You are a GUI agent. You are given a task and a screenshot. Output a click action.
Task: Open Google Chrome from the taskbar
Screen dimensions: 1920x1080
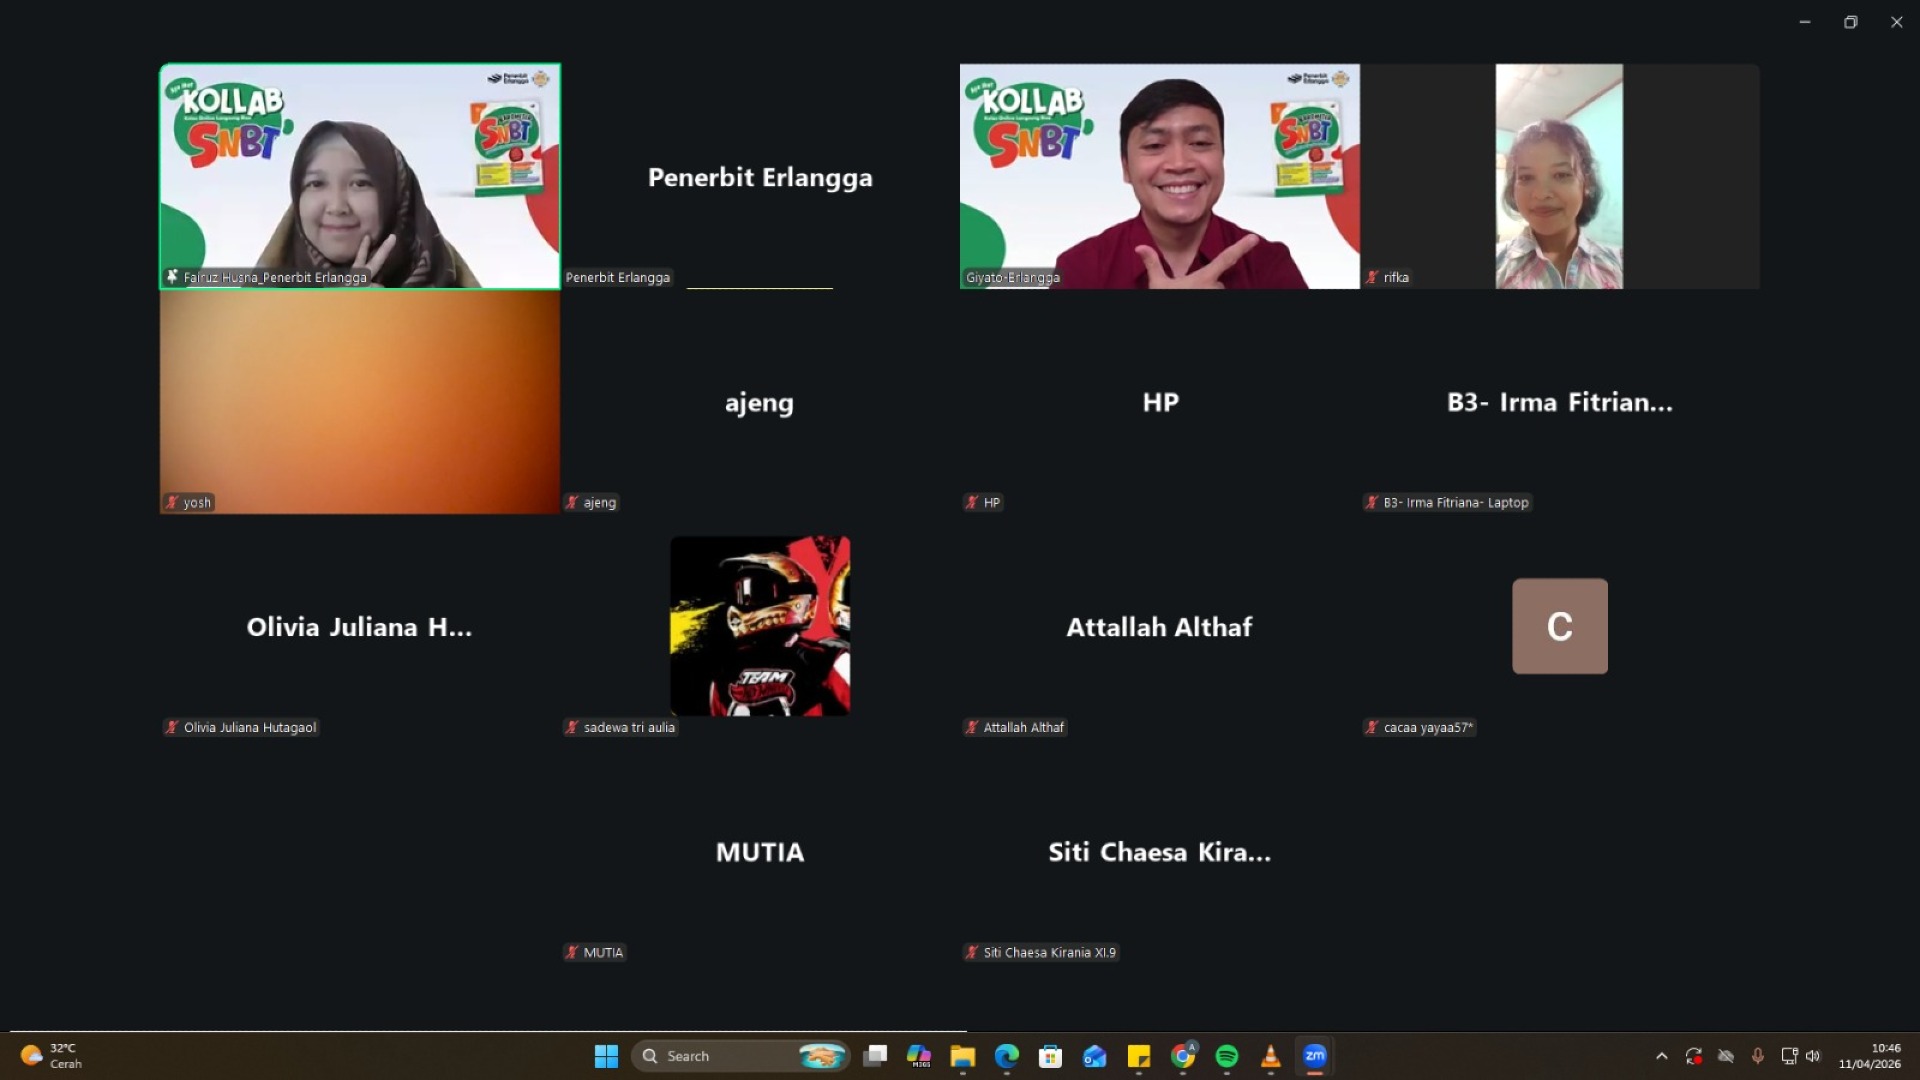click(1184, 1056)
